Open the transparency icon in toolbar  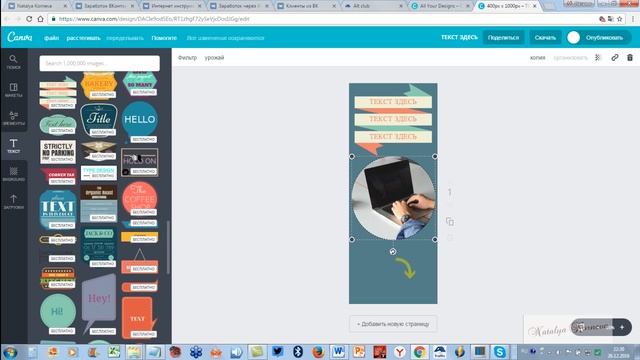(598, 58)
